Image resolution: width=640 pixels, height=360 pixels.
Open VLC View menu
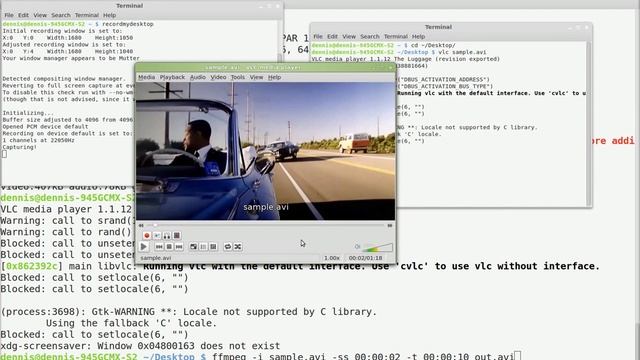coord(256,77)
